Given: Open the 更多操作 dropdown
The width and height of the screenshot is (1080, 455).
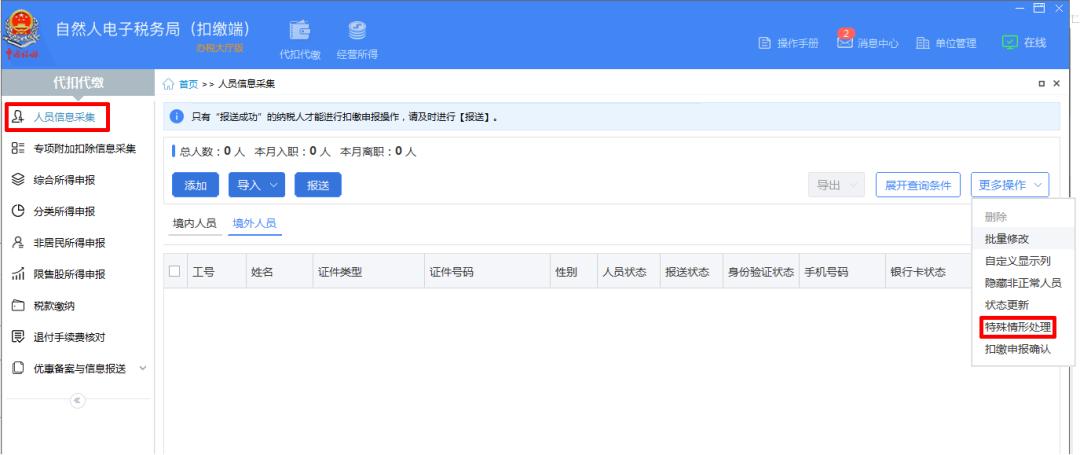Looking at the screenshot, I should (x=1013, y=185).
